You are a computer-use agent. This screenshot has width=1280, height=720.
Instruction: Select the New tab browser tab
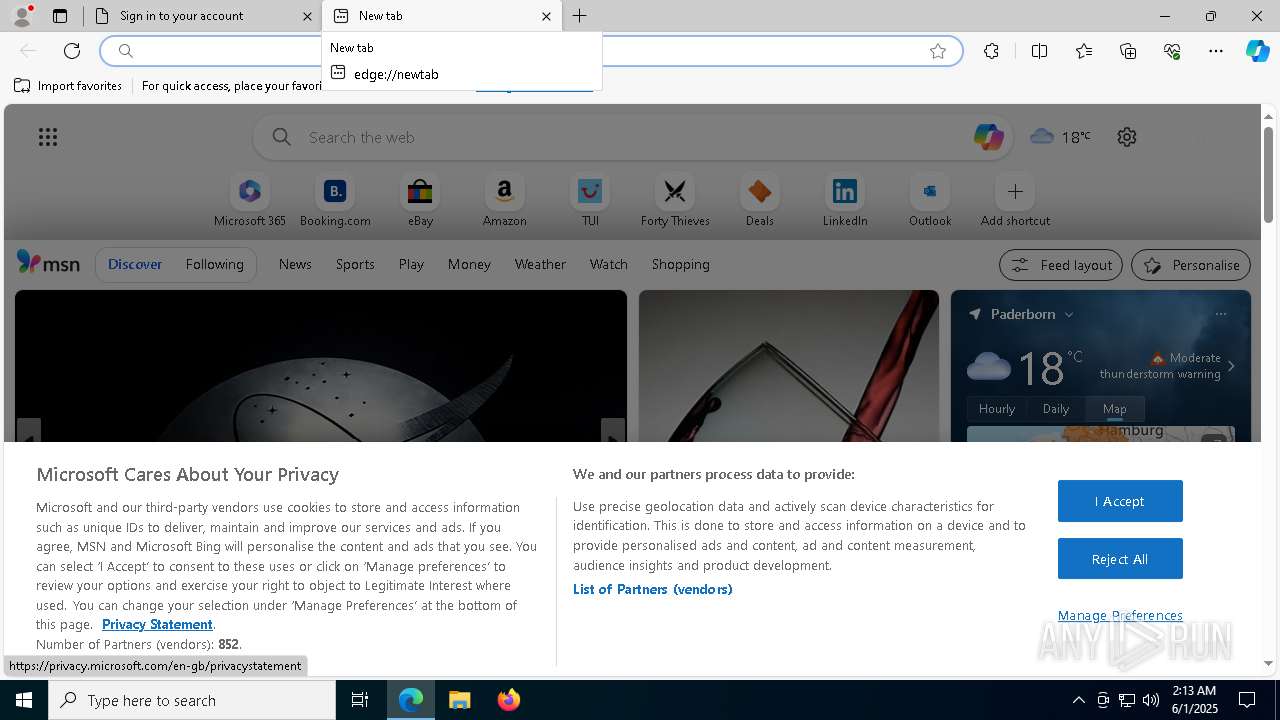click(x=442, y=16)
